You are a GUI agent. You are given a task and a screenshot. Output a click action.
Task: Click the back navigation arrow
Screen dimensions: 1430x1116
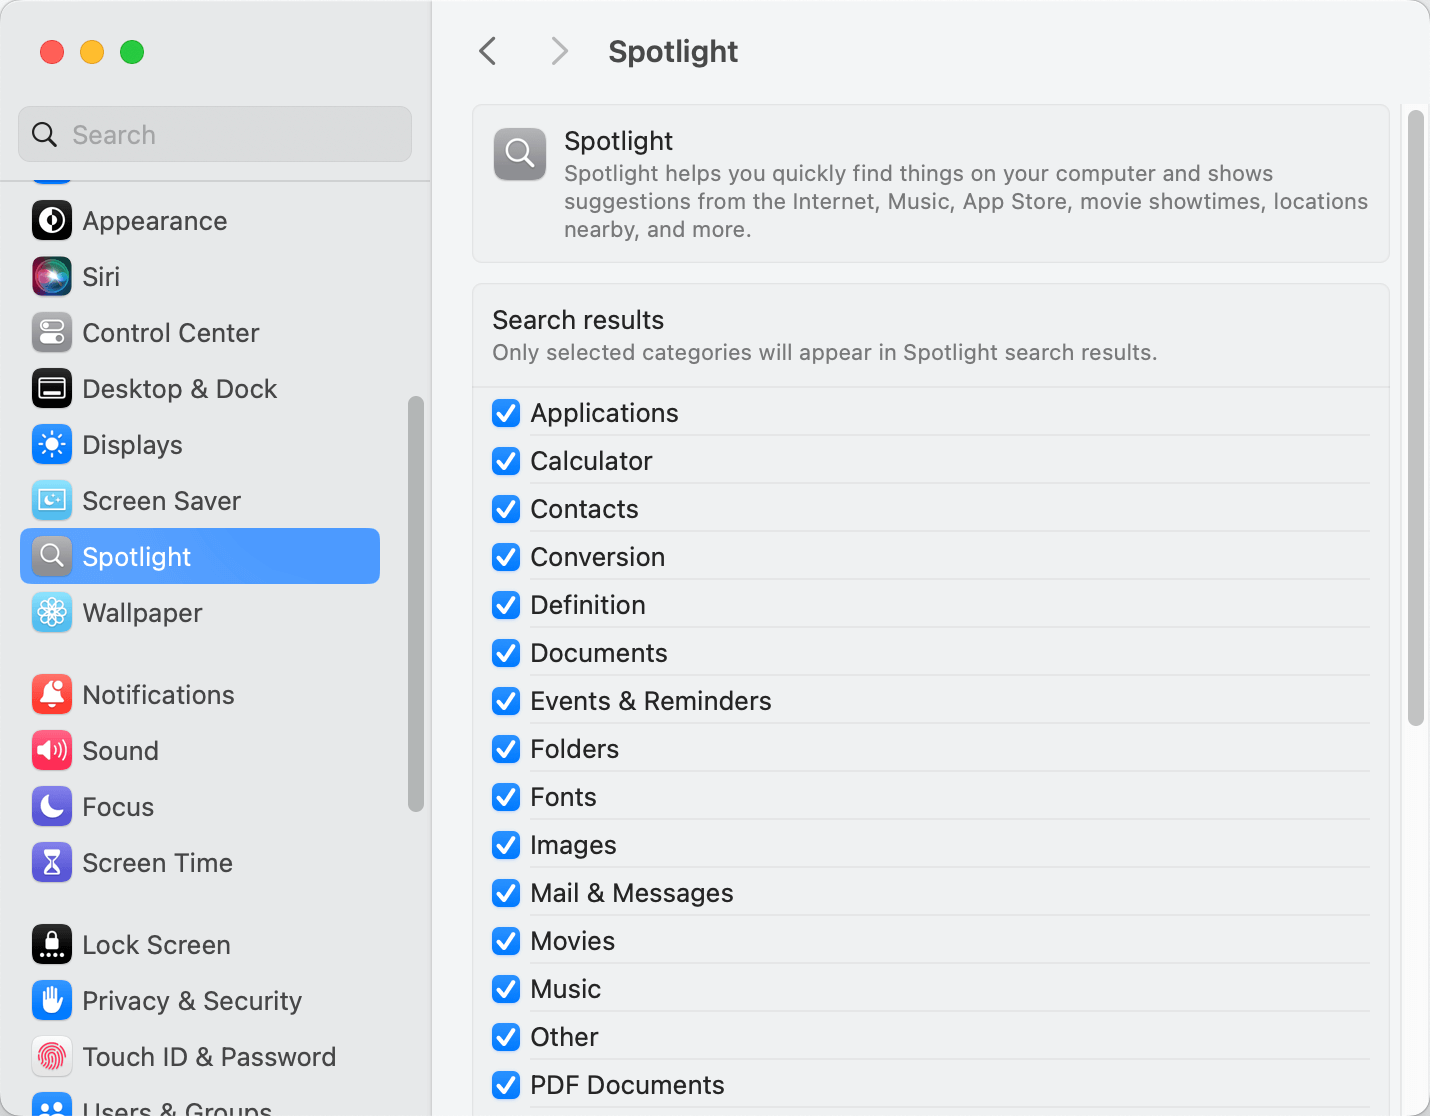pyautogui.click(x=487, y=50)
